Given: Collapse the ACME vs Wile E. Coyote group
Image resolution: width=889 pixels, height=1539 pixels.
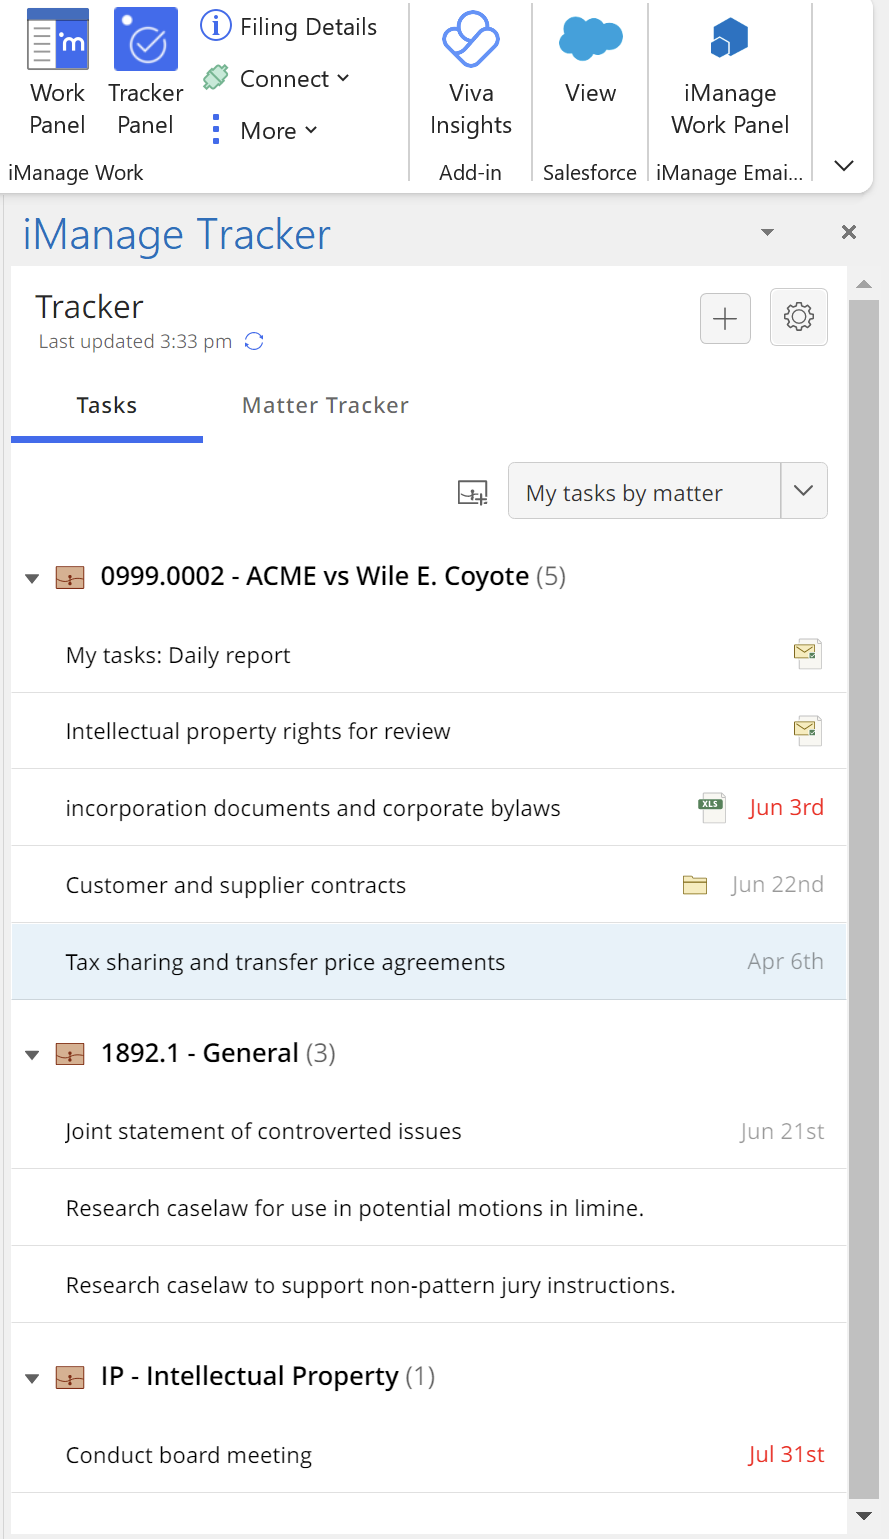Looking at the screenshot, I should pyautogui.click(x=32, y=578).
